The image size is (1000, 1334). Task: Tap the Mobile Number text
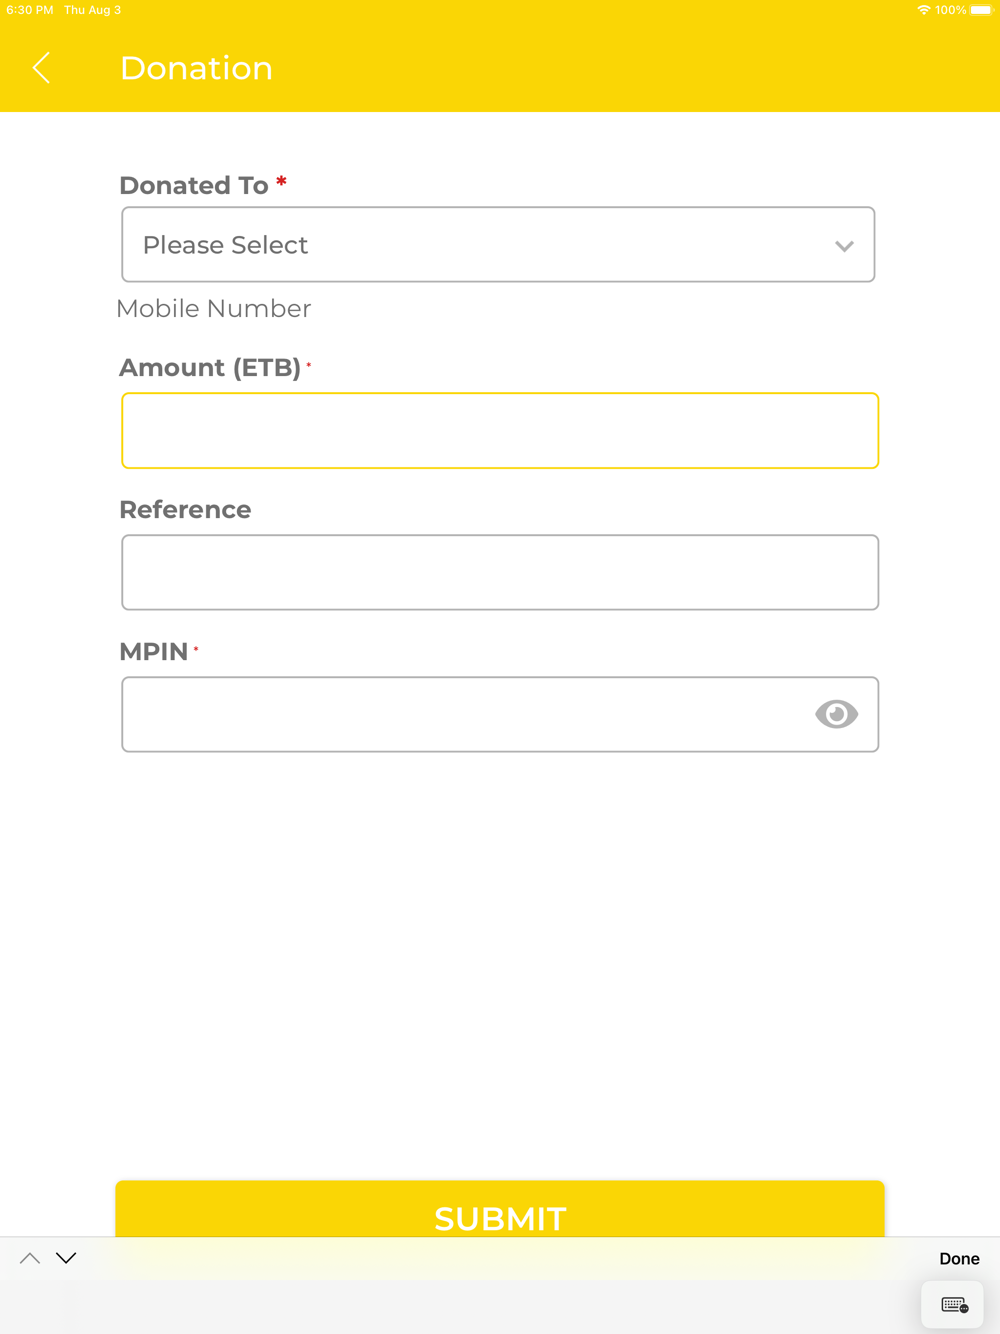click(x=214, y=309)
